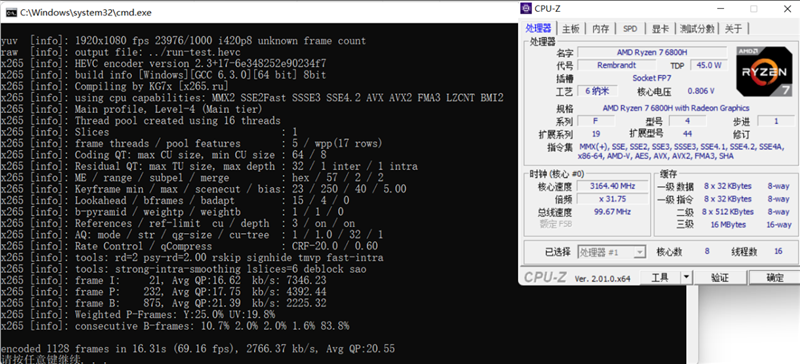Click the L3 associativity value 16-way
Viewport: 800px width, 364px height.
pyautogui.click(x=779, y=225)
